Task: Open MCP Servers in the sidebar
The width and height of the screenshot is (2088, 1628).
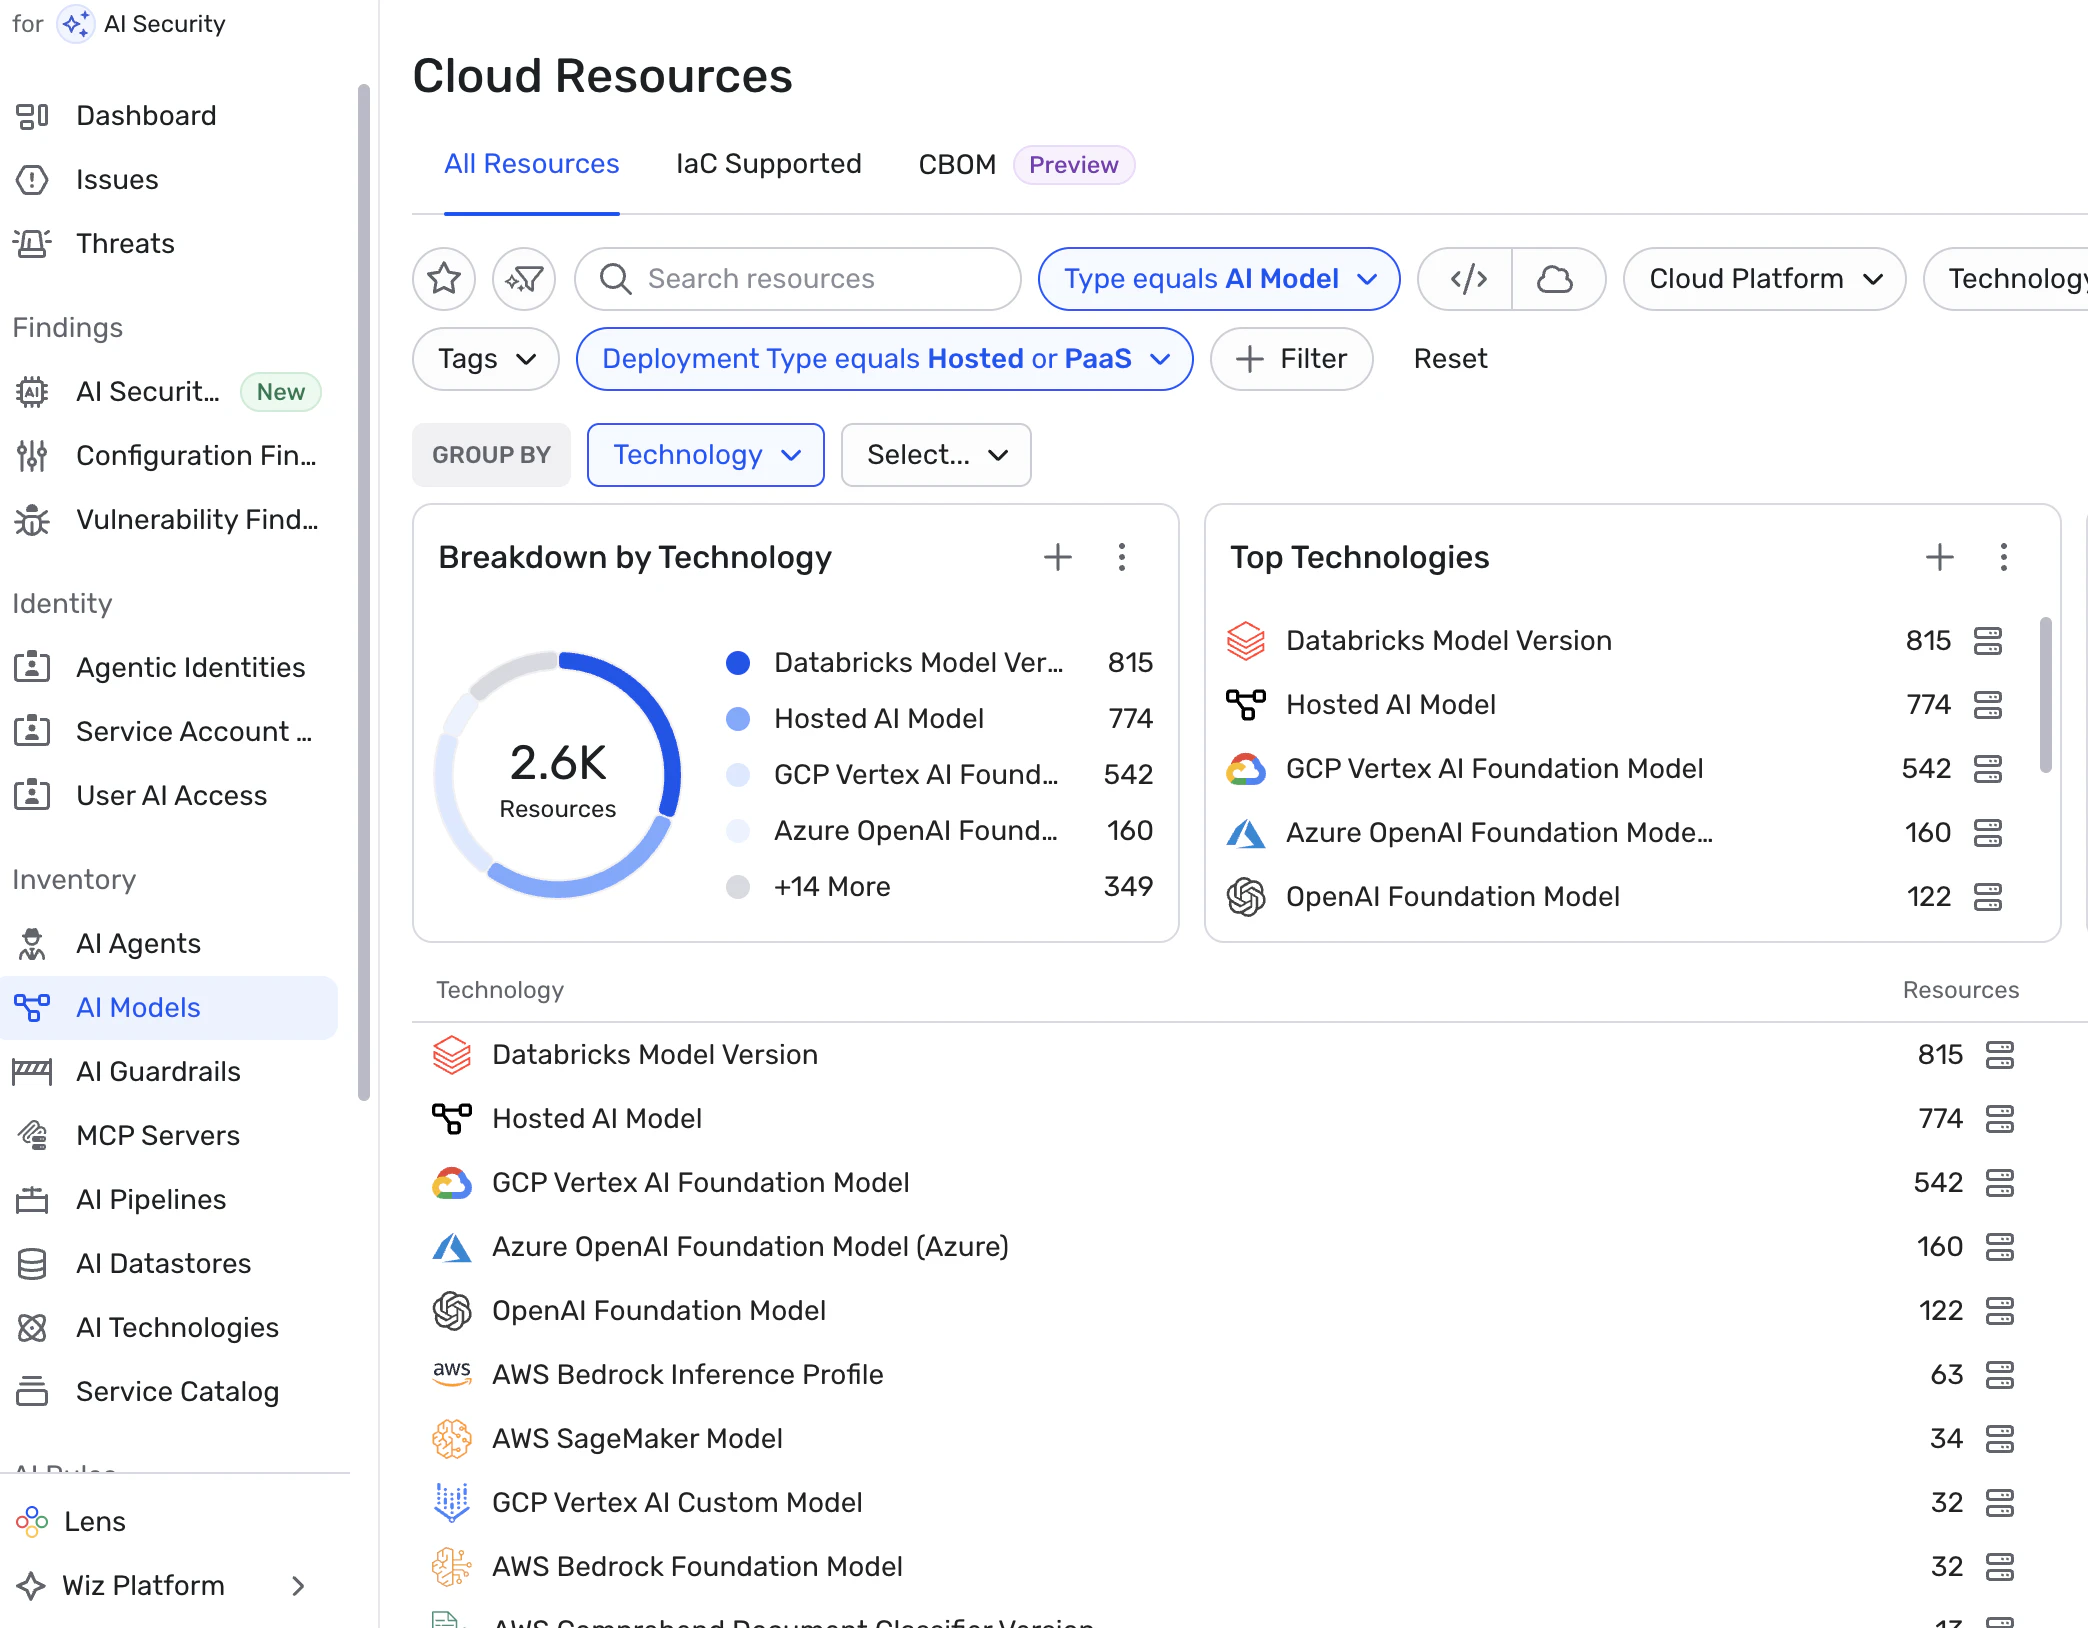Action: pyautogui.click(x=157, y=1135)
